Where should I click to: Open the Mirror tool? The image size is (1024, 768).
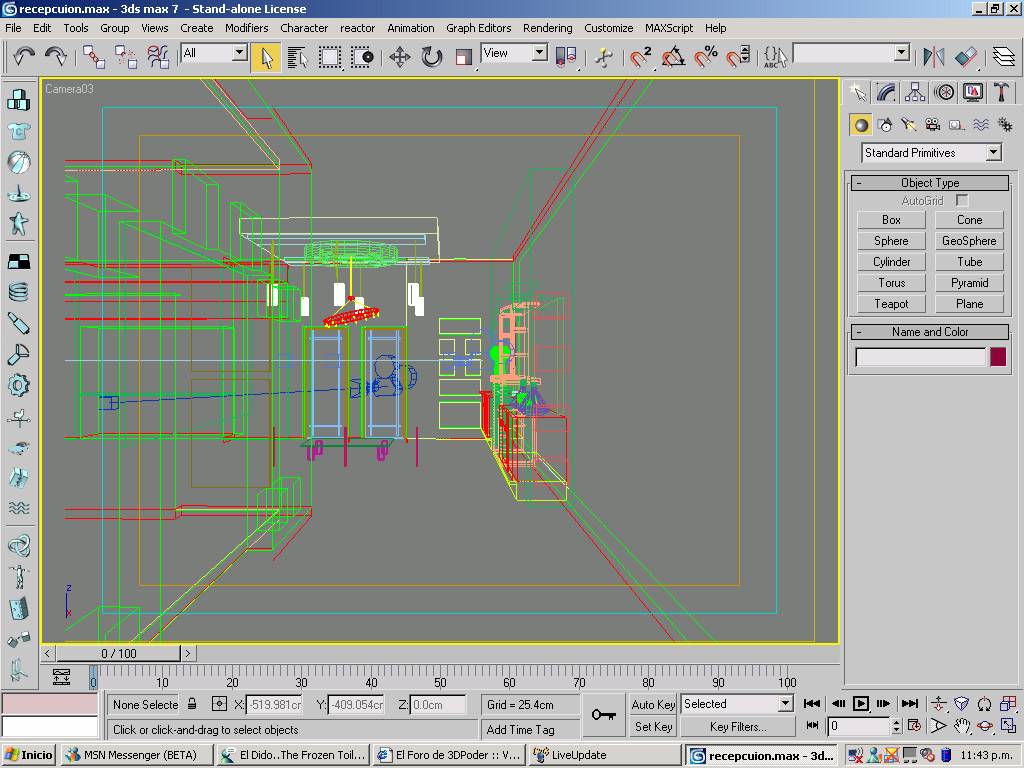933,57
